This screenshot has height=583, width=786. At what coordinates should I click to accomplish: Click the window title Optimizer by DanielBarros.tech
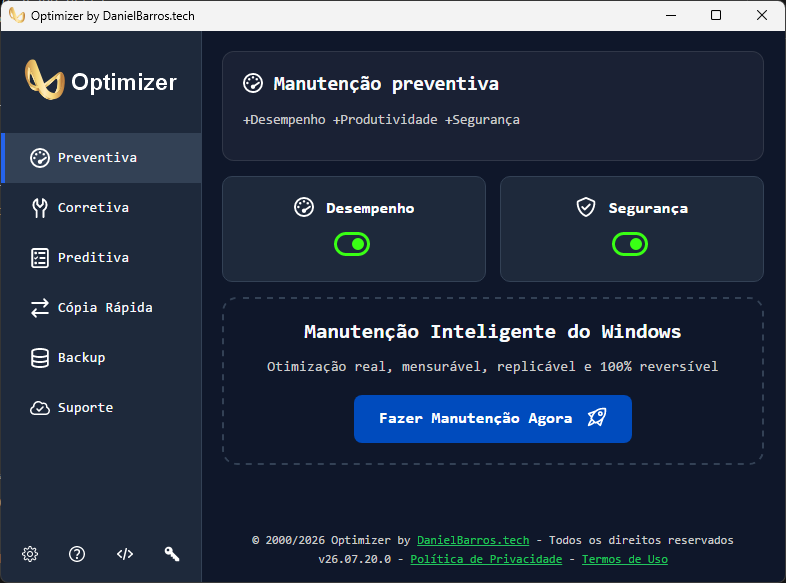click(x=113, y=16)
